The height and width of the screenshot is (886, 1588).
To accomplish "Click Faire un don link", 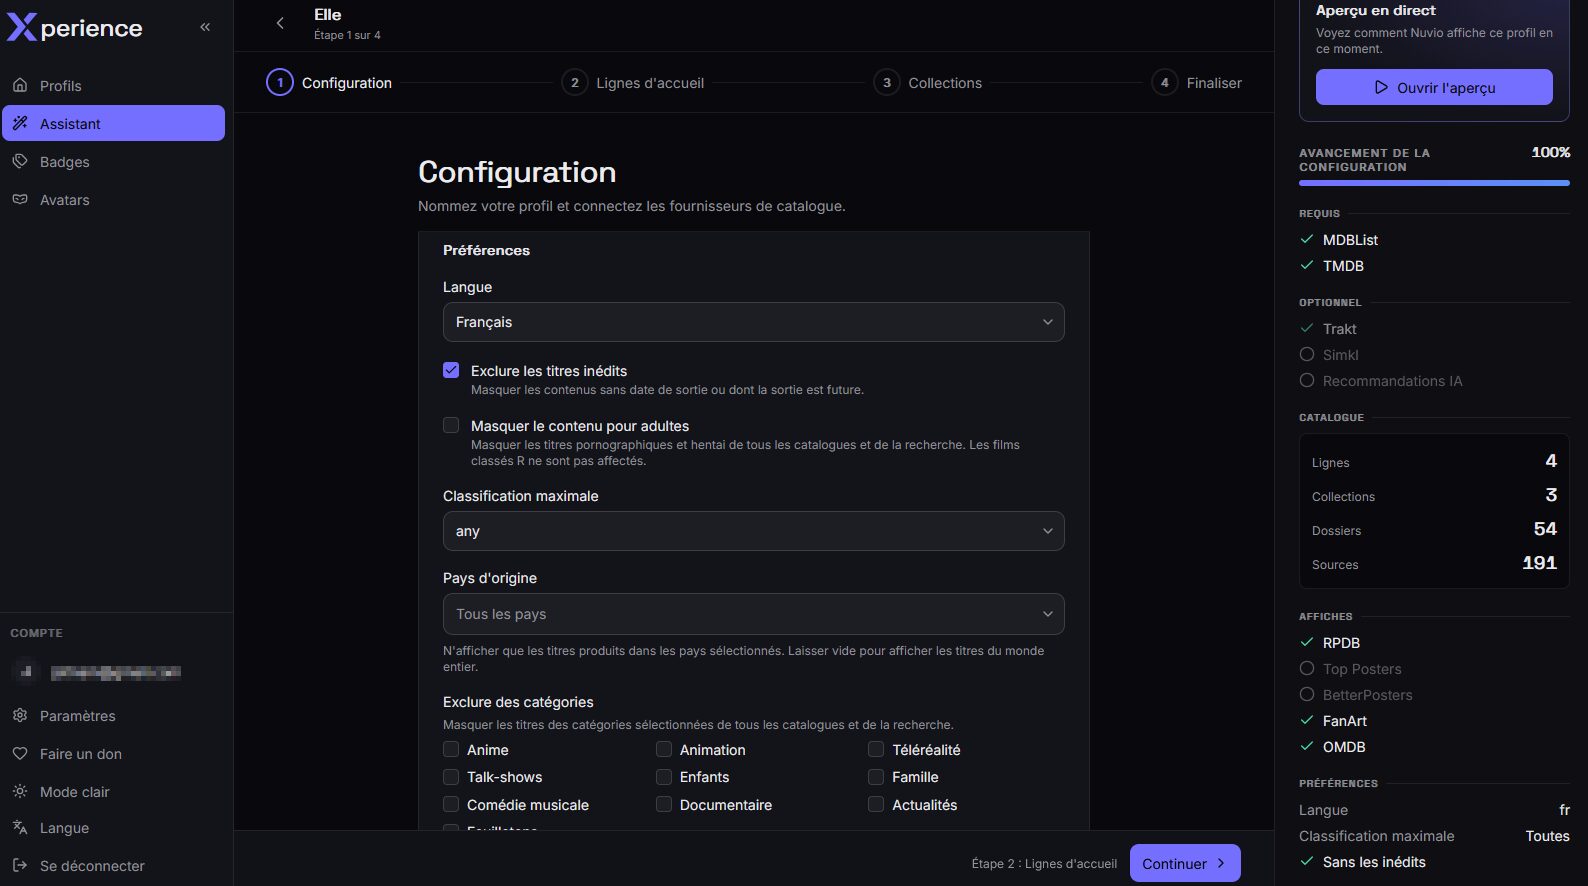I will [113, 753].
